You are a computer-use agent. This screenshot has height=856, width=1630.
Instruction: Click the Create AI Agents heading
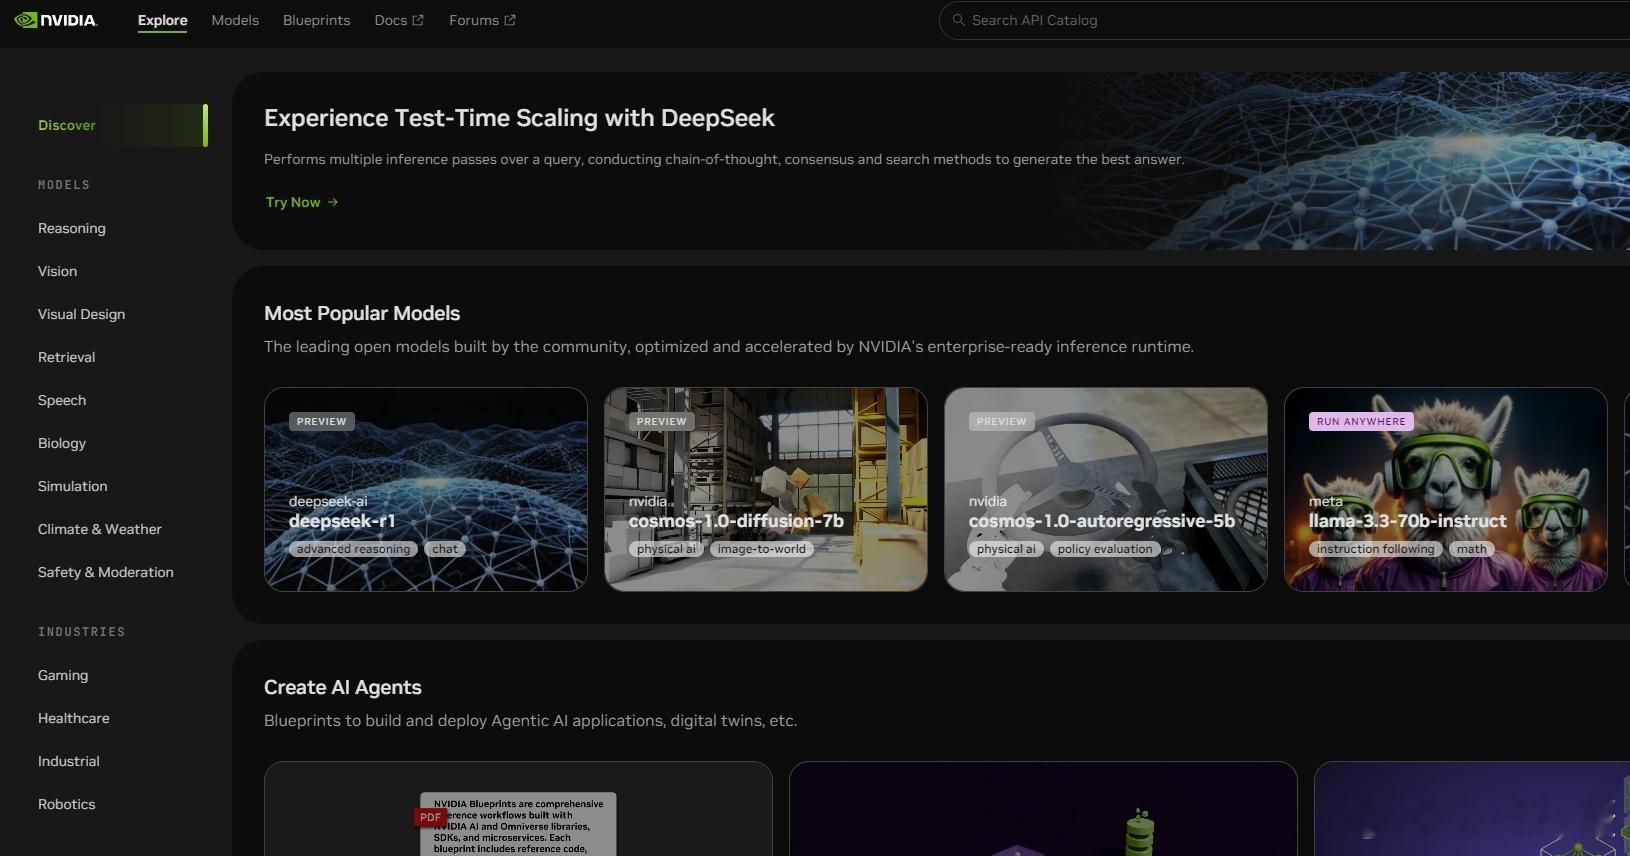coord(343,687)
